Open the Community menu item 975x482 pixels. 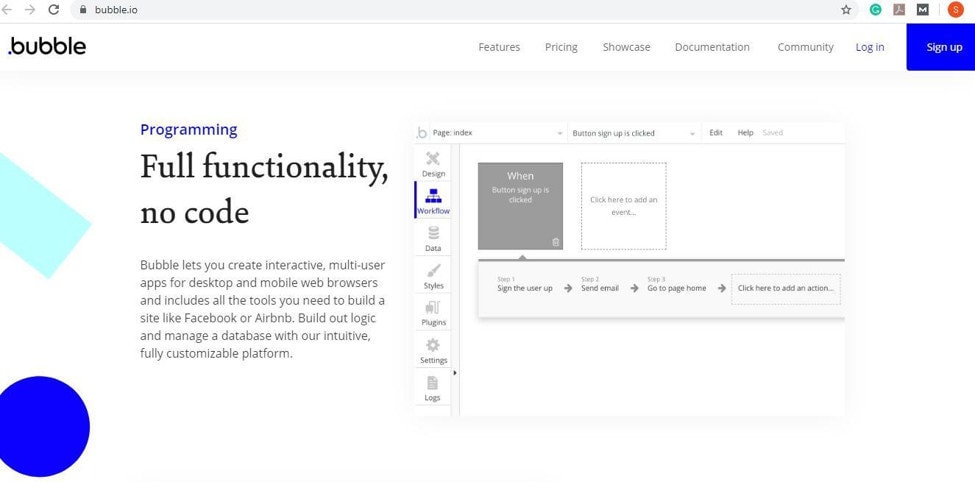(805, 47)
